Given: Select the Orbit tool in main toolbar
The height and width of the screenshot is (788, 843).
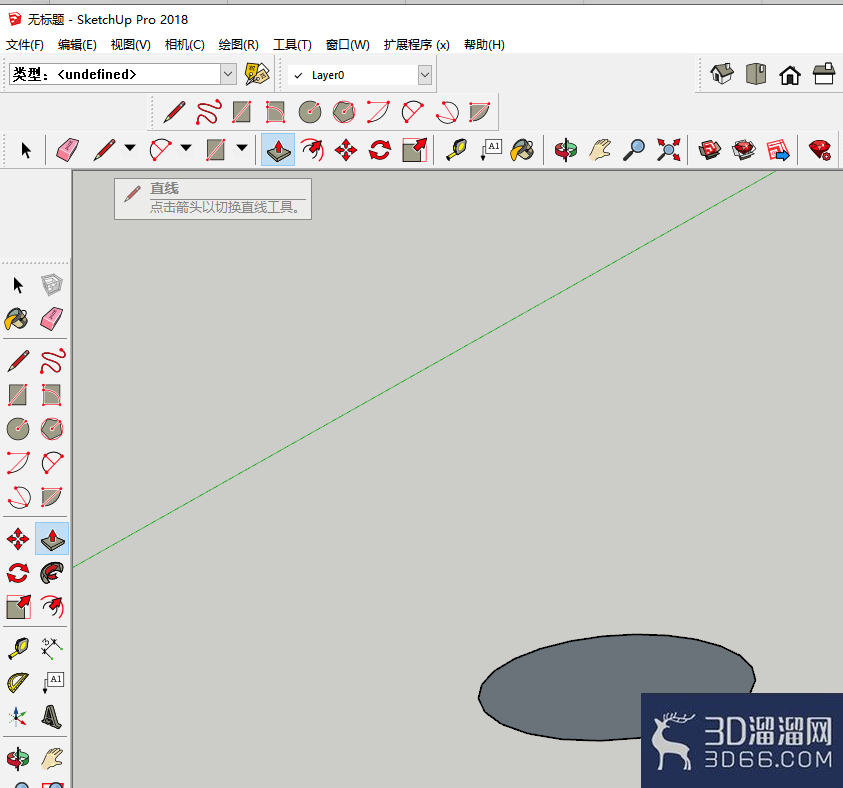Looking at the screenshot, I should (x=566, y=150).
